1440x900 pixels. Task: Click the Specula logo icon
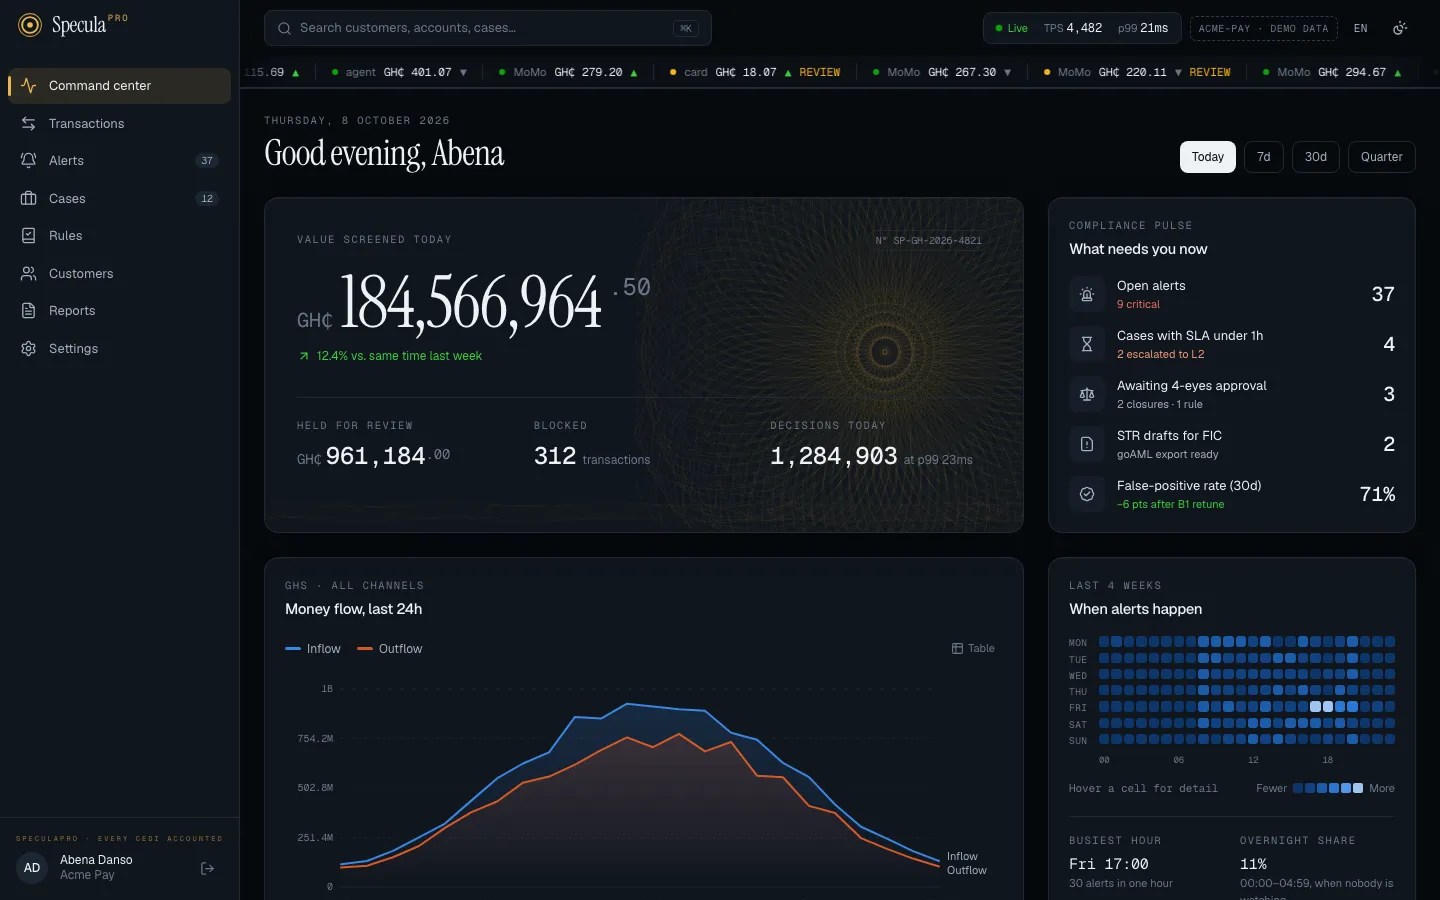[x=30, y=25]
